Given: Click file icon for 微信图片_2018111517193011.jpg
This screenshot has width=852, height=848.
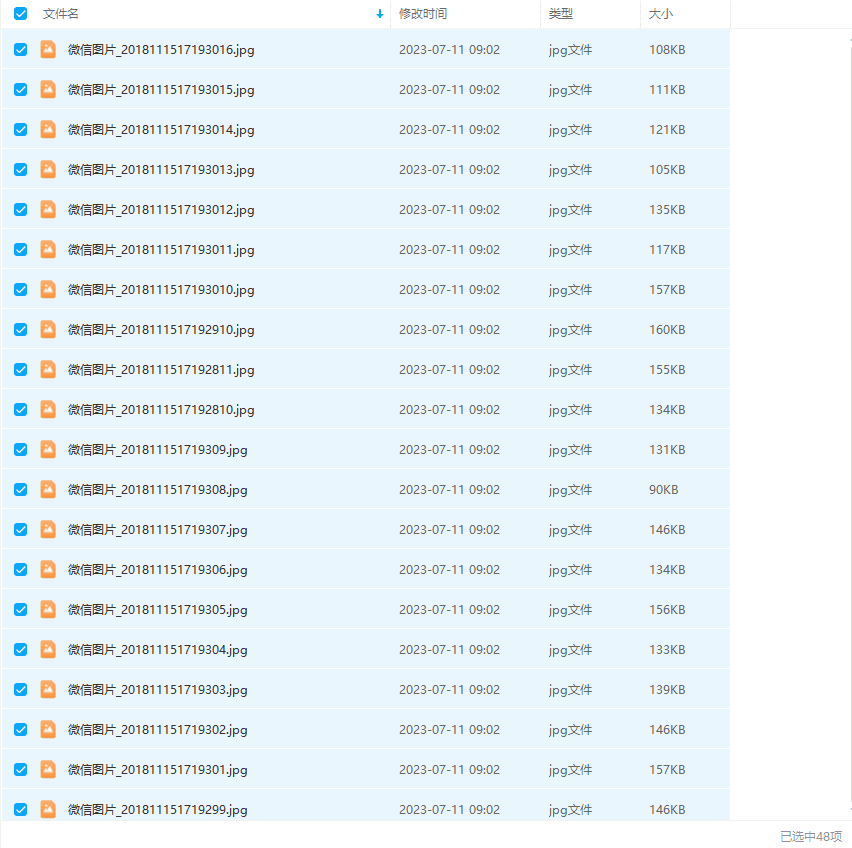Looking at the screenshot, I should pyautogui.click(x=48, y=249).
